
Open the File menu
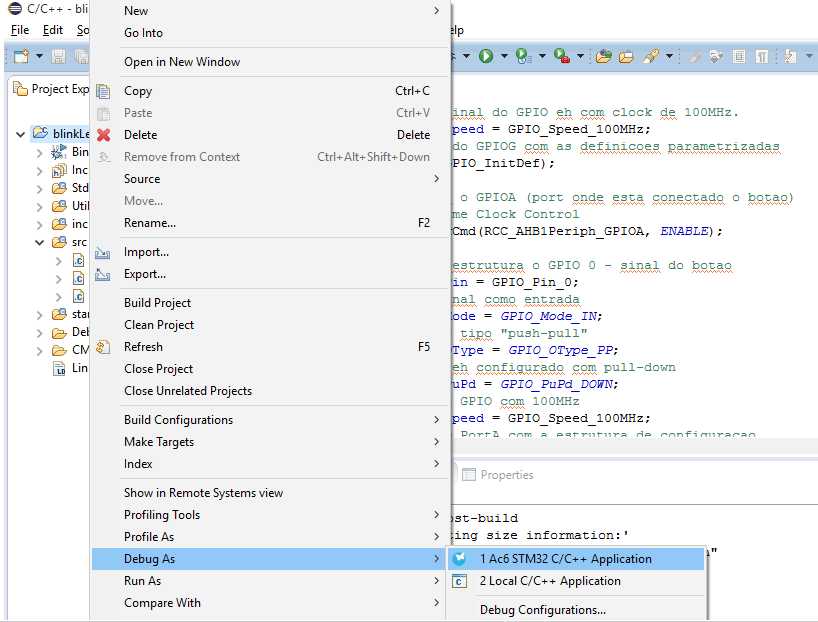[x=20, y=30]
